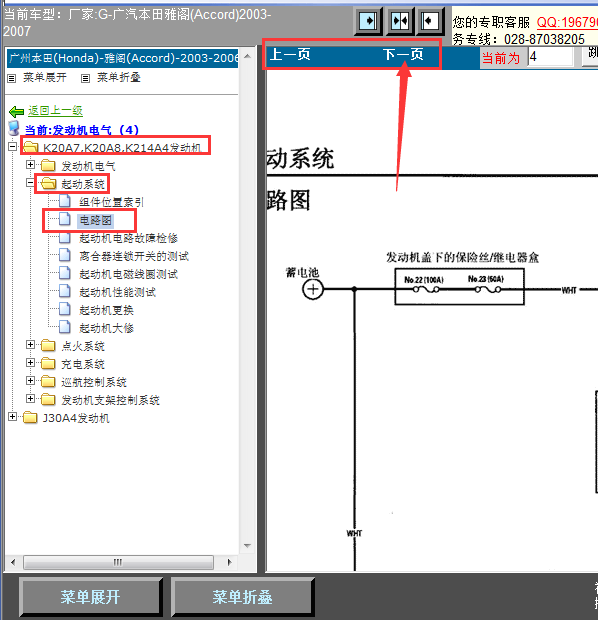598x620 pixels.
Task: Open 起动机性能测试 document
Action: [x=117, y=293]
